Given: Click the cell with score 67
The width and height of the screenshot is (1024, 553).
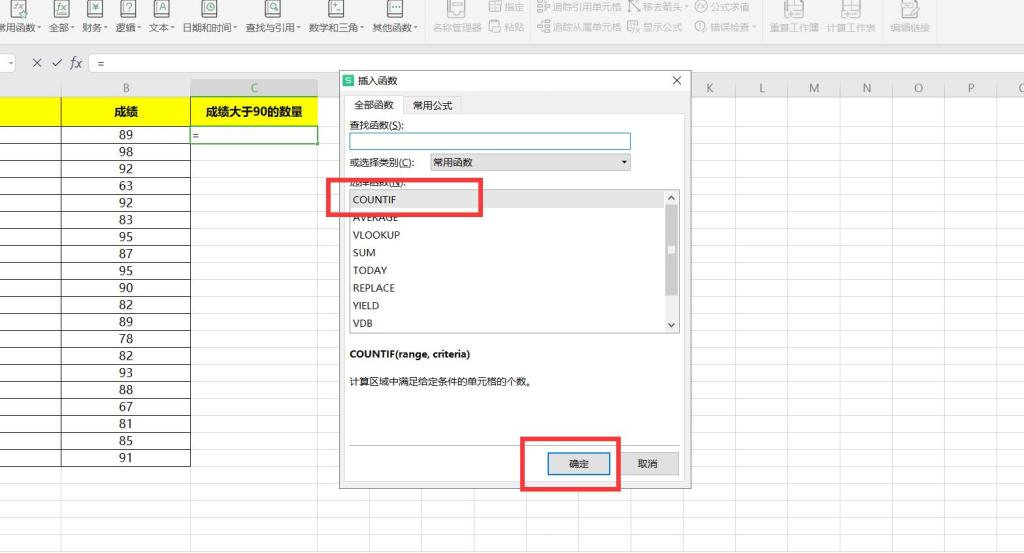Looking at the screenshot, I should 126,406.
